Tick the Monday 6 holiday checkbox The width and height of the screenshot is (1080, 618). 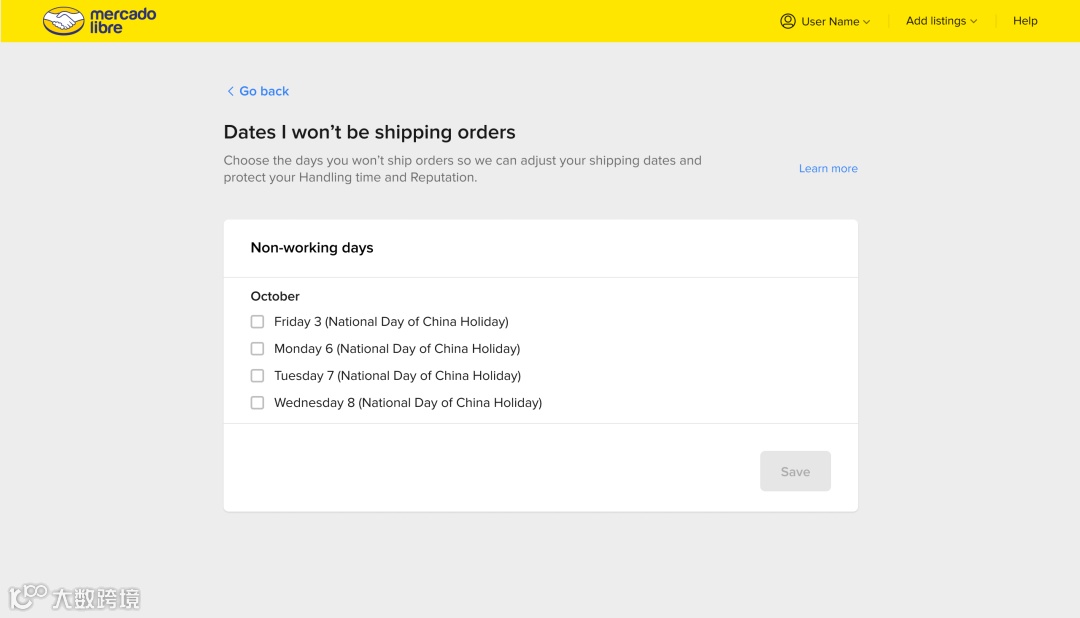257,349
